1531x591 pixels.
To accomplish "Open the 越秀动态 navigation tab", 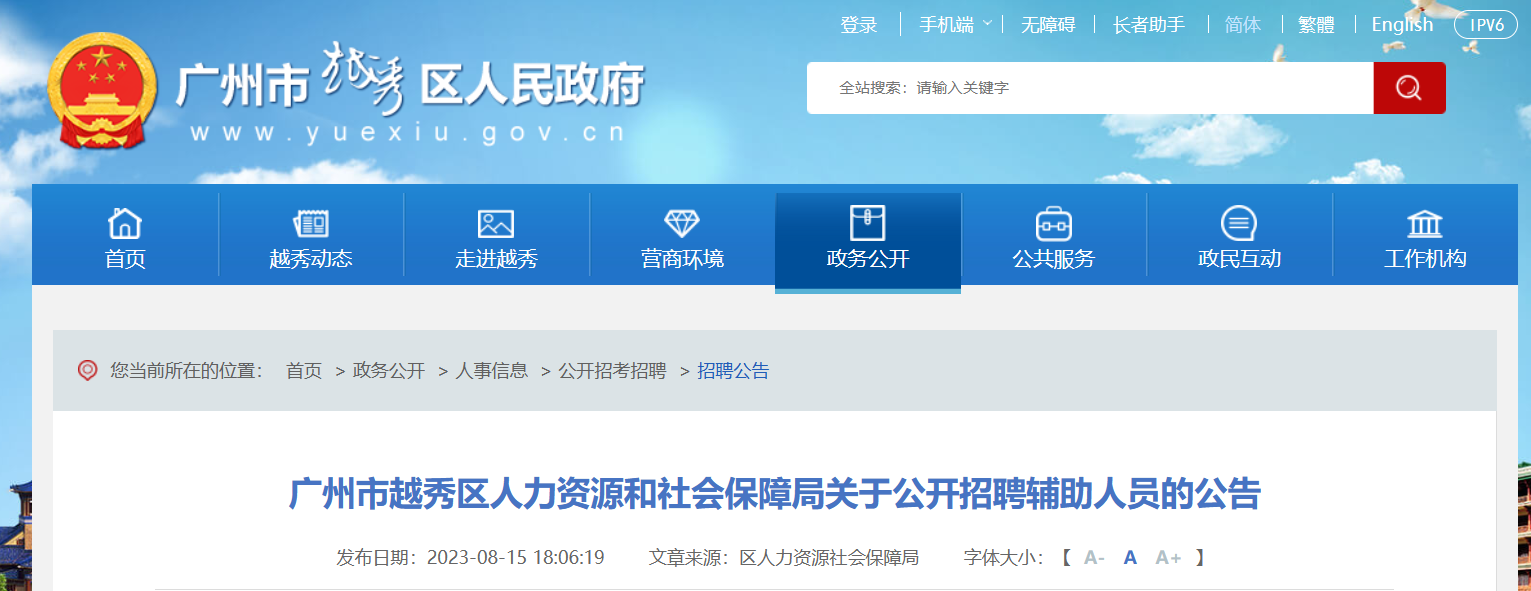I will 311,235.
